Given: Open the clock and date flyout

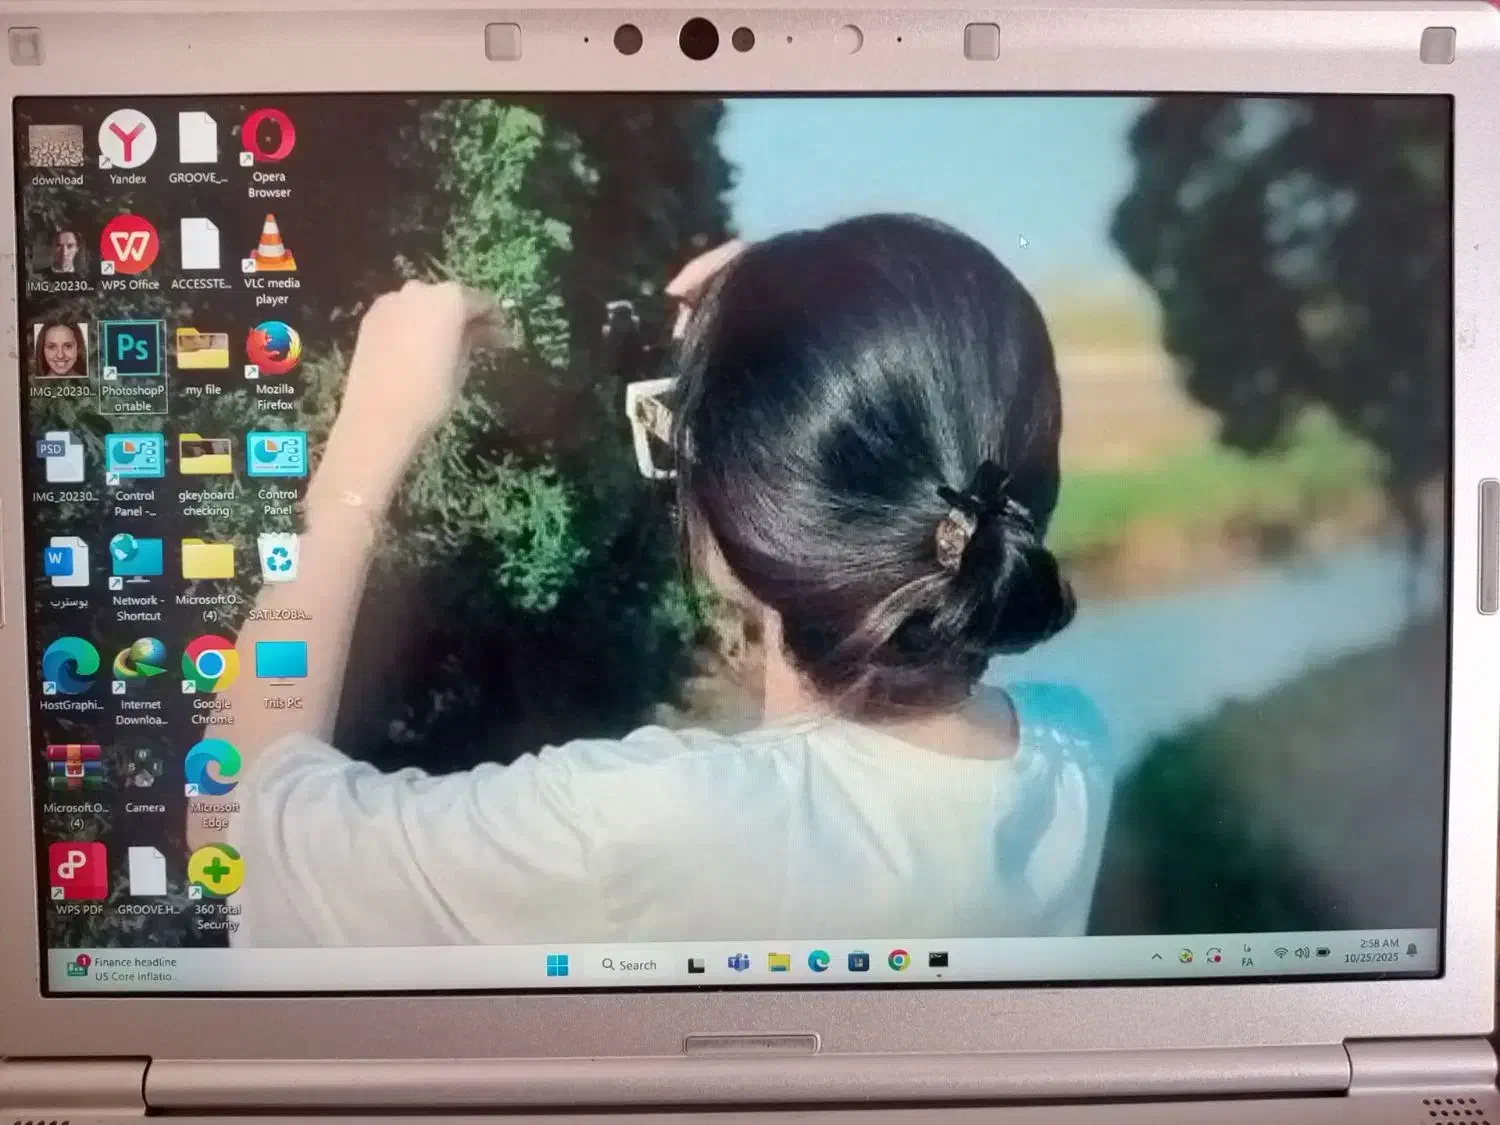Looking at the screenshot, I should point(1371,950).
